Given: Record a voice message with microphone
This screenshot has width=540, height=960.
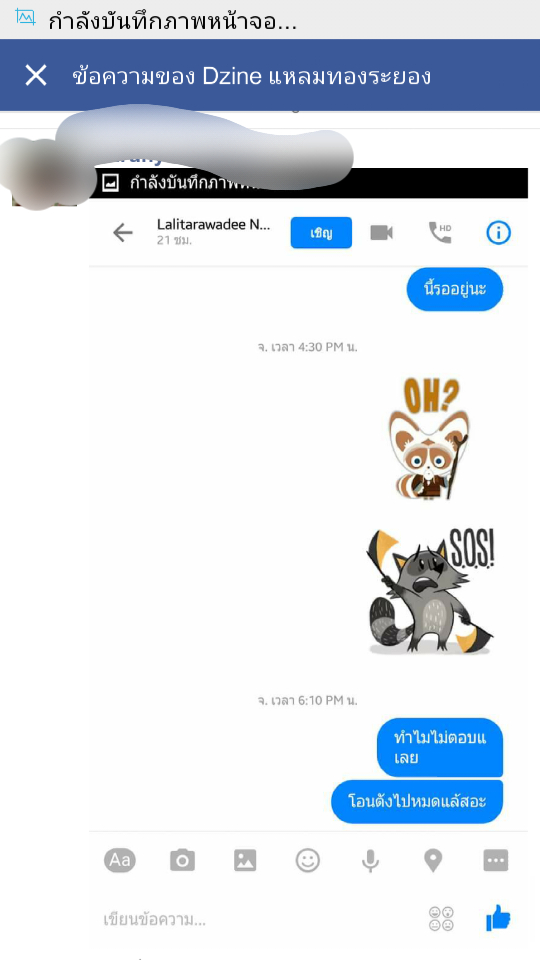Looking at the screenshot, I should point(370,861).
